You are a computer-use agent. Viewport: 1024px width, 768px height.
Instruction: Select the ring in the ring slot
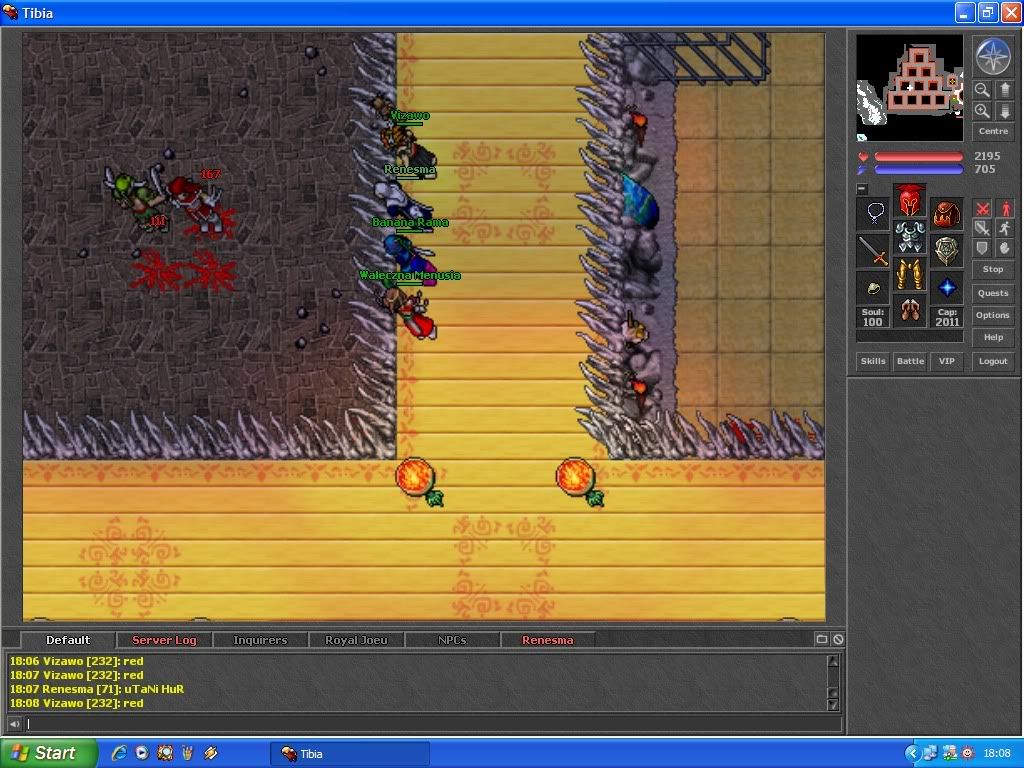click(873, 287)
